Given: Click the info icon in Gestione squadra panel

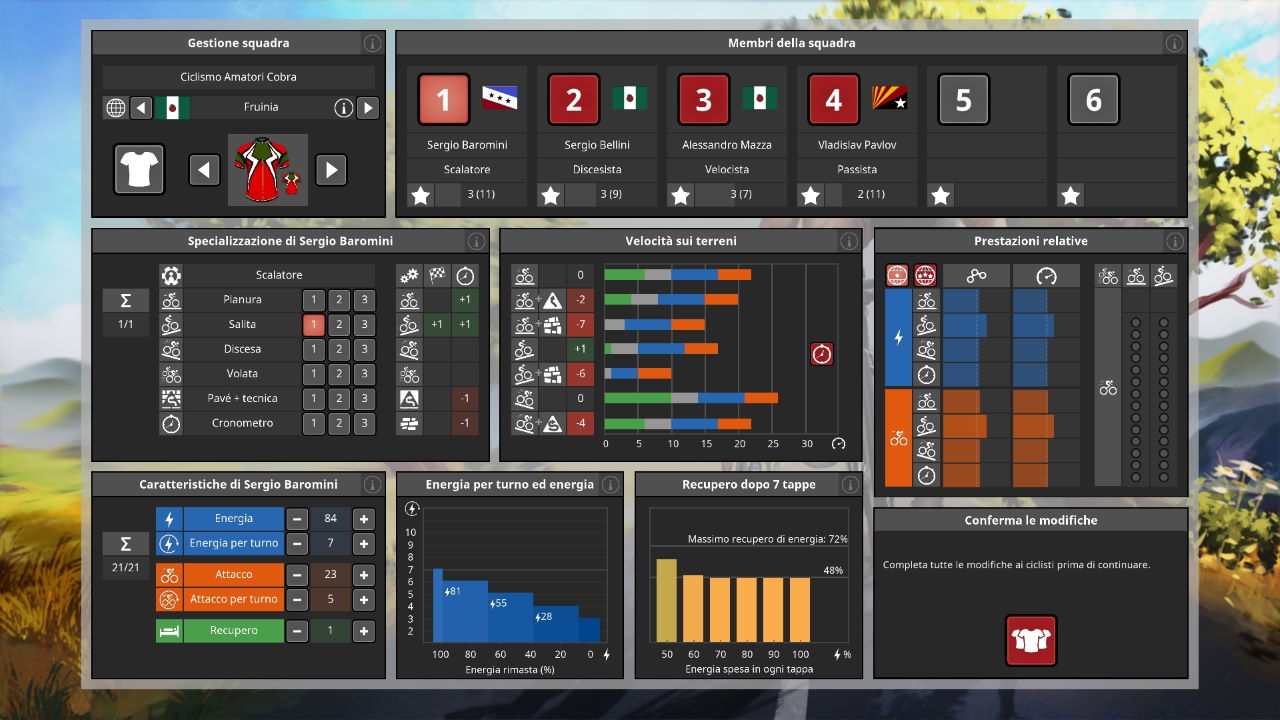Looking at the screenshot, I should 372,43.
